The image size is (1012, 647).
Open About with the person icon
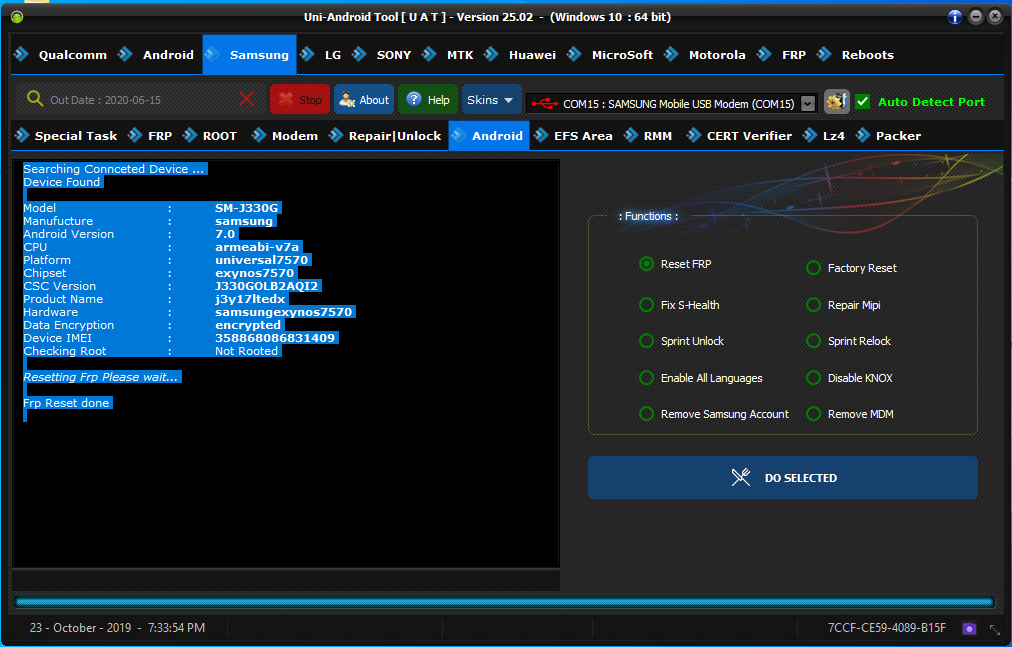coord(364,100)
